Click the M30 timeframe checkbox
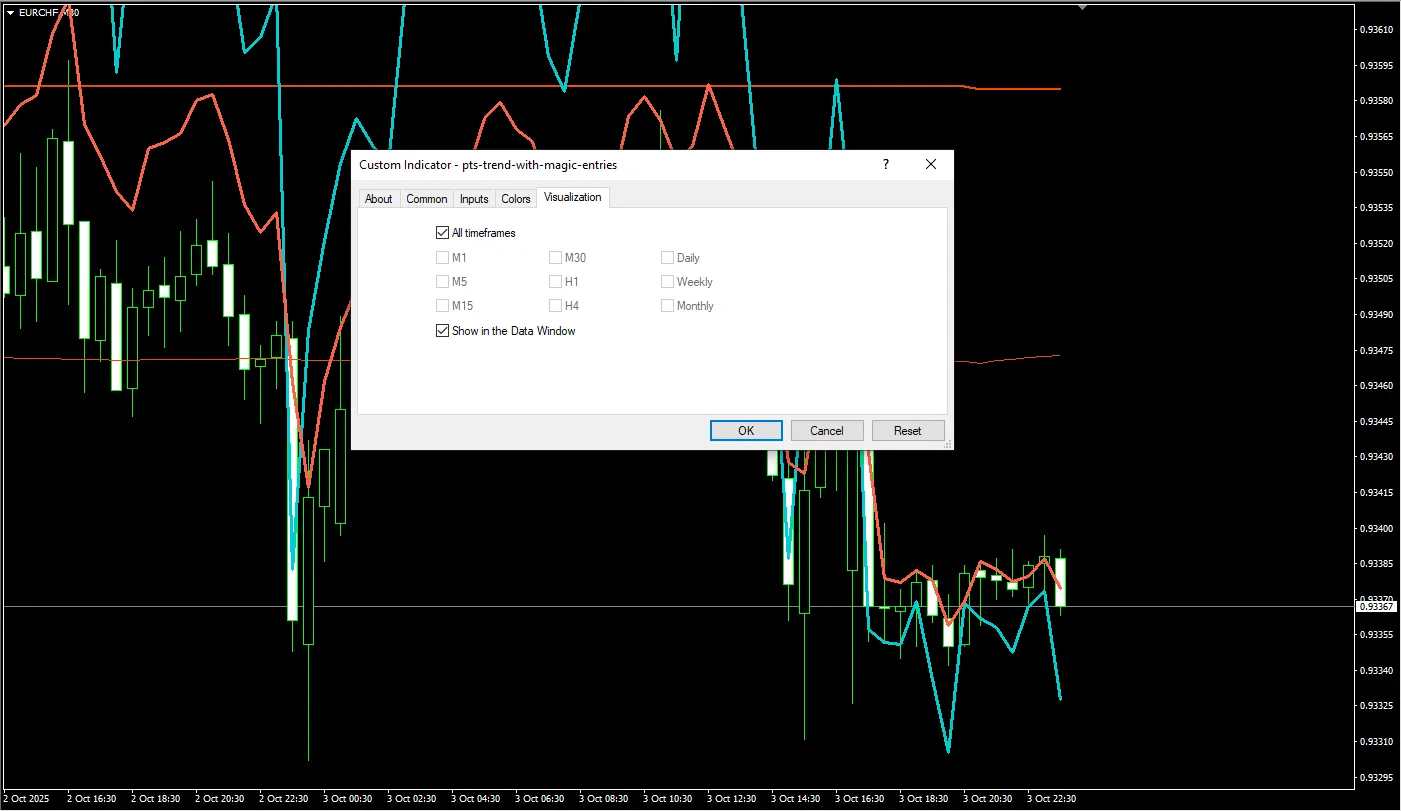 point(555,258)
